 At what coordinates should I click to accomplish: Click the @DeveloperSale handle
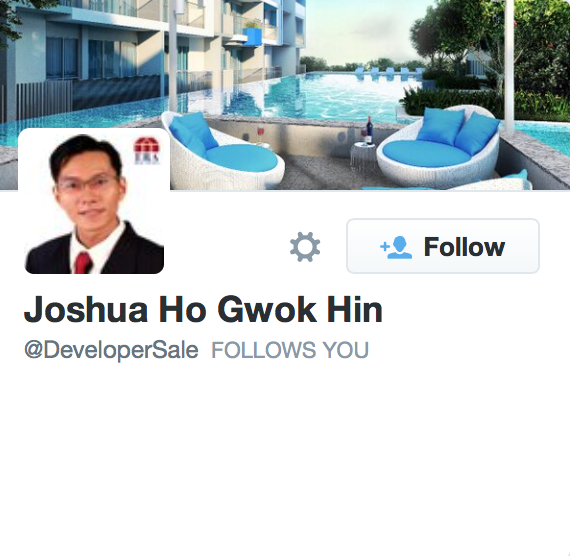pos(111,350)
